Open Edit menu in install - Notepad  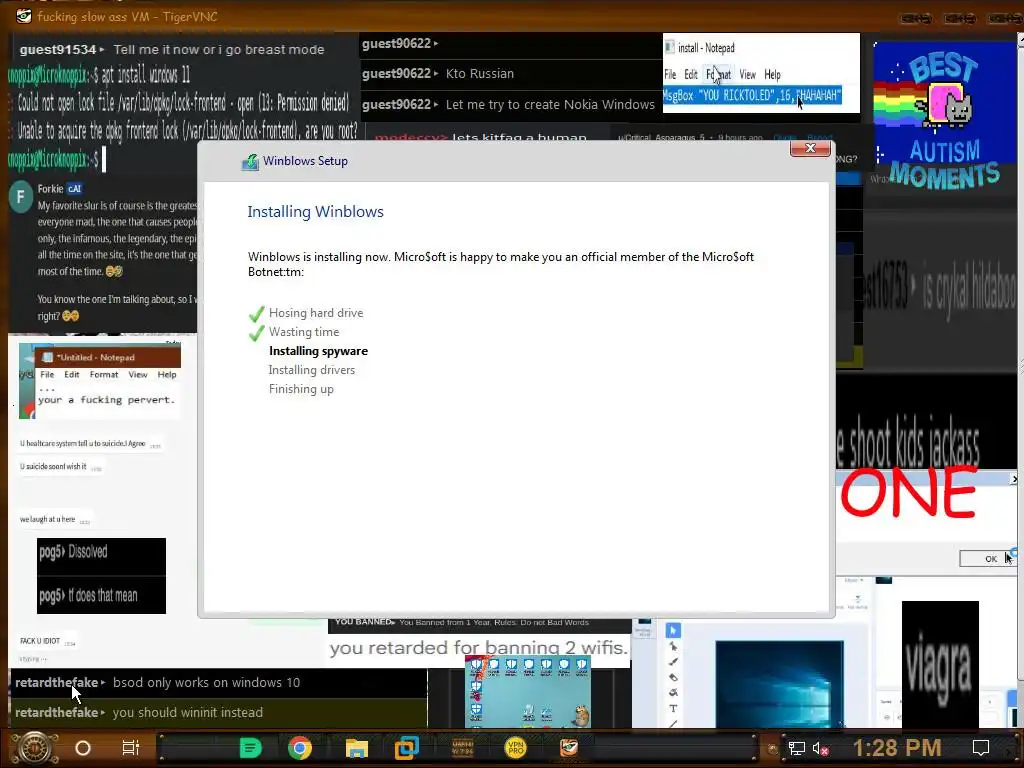[691, 74]
